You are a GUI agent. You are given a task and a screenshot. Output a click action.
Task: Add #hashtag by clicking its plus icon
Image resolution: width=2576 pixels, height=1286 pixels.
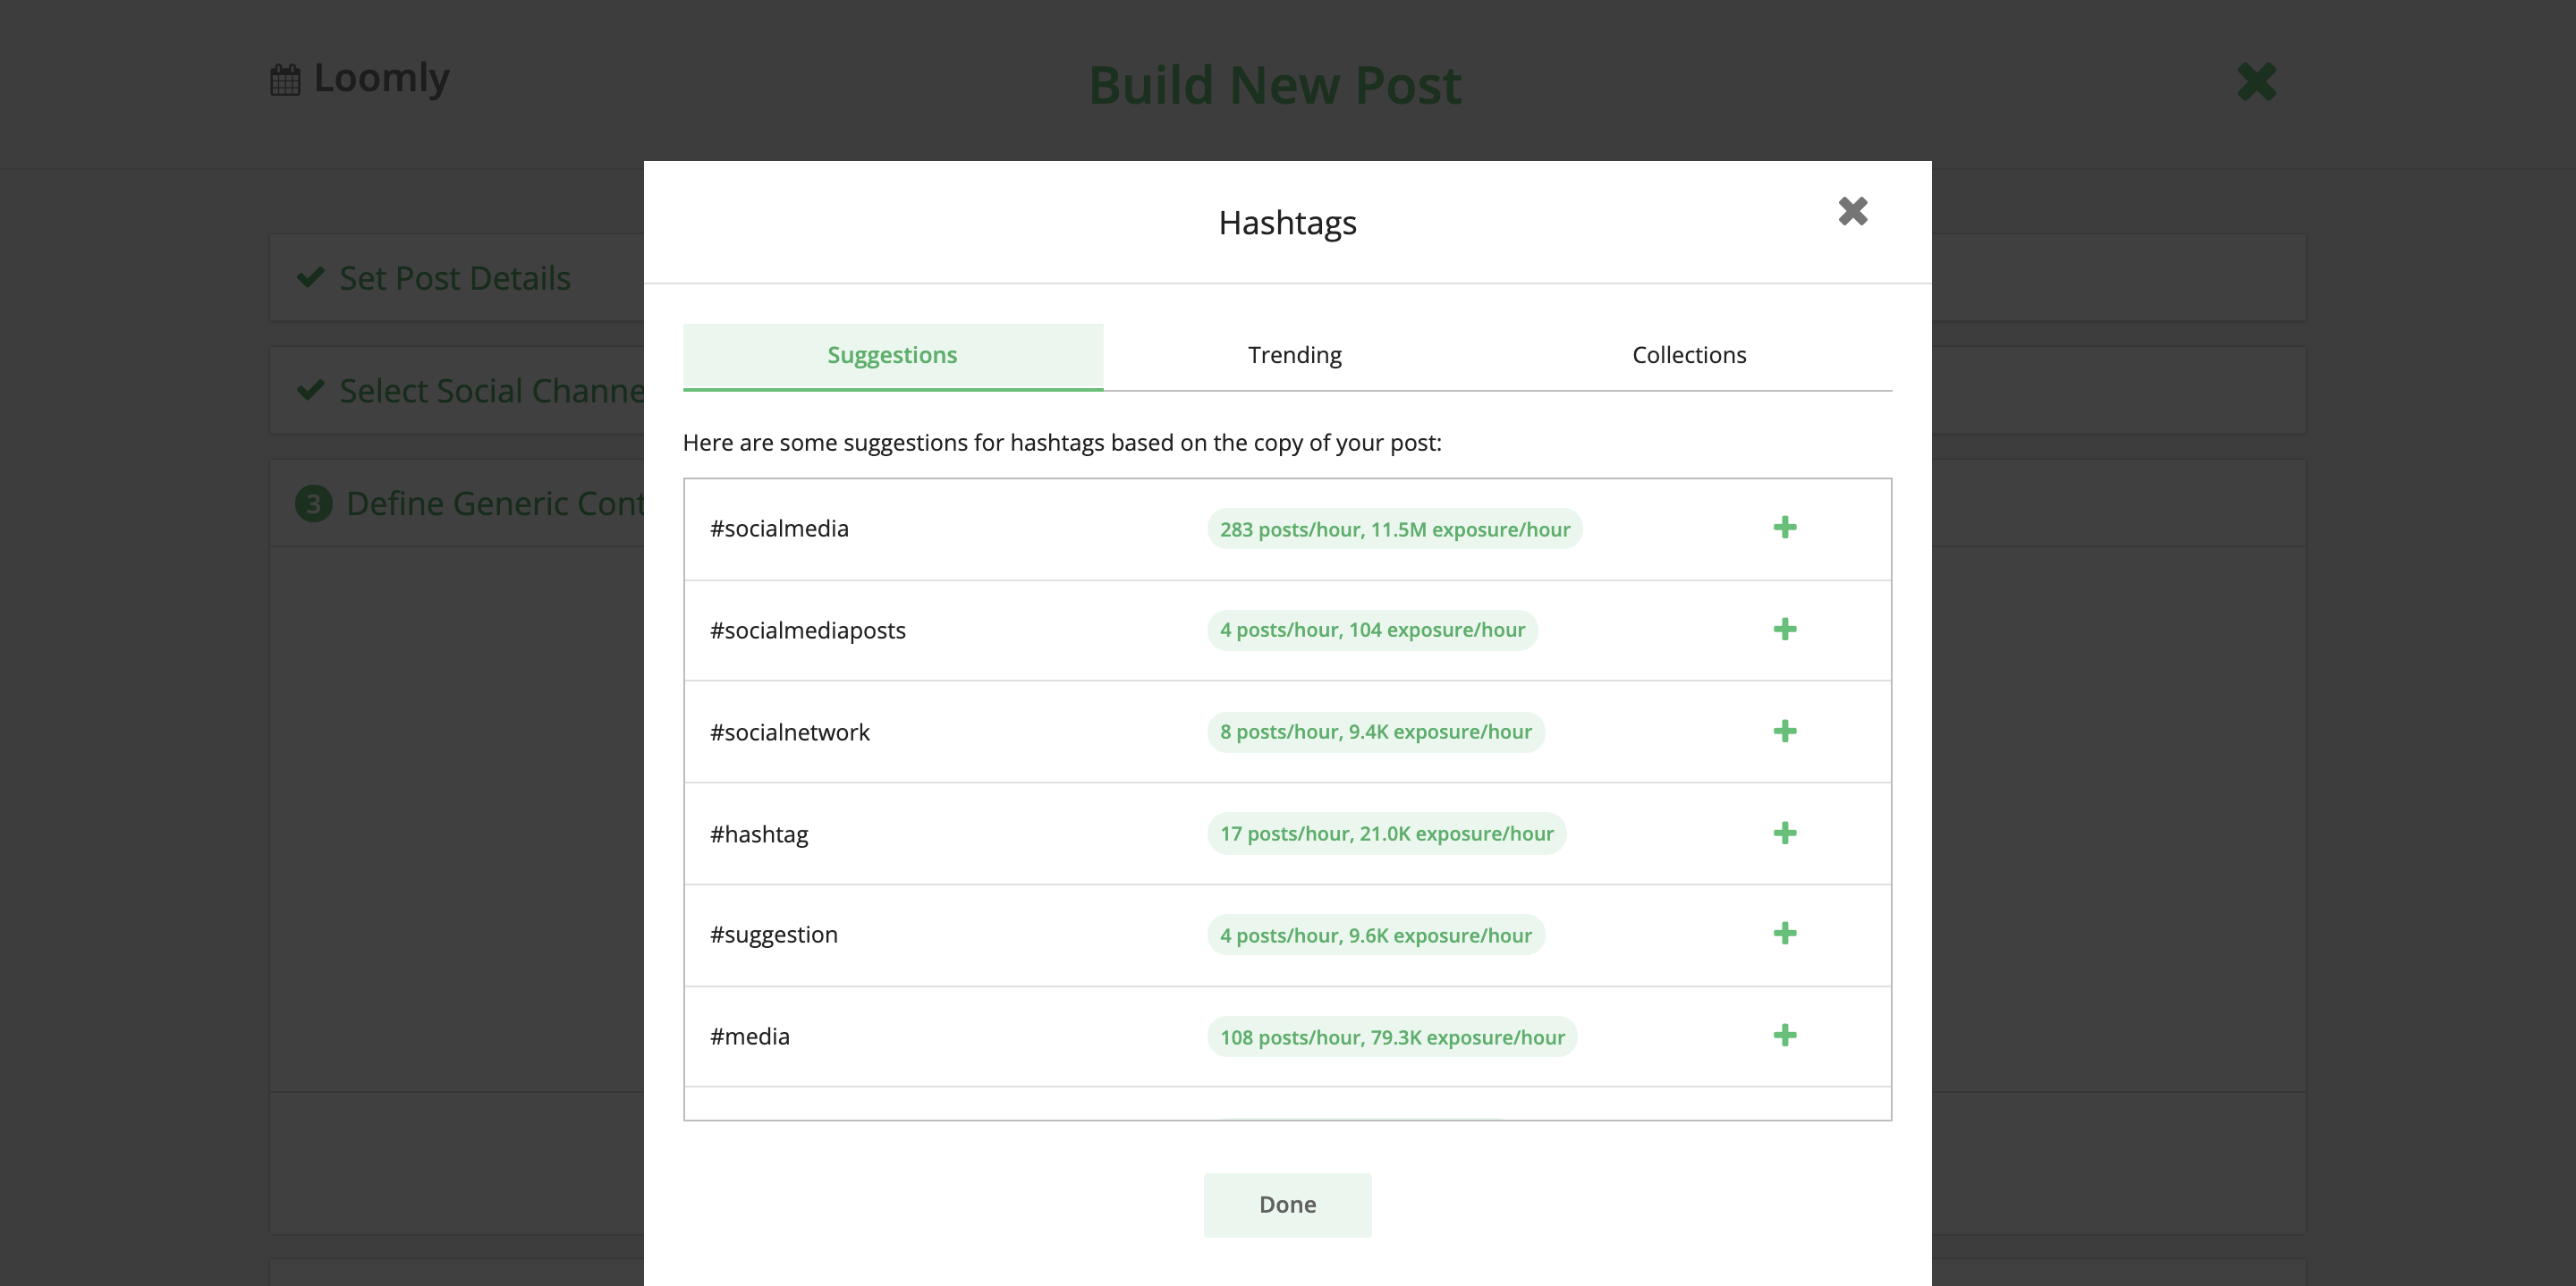1786,833
